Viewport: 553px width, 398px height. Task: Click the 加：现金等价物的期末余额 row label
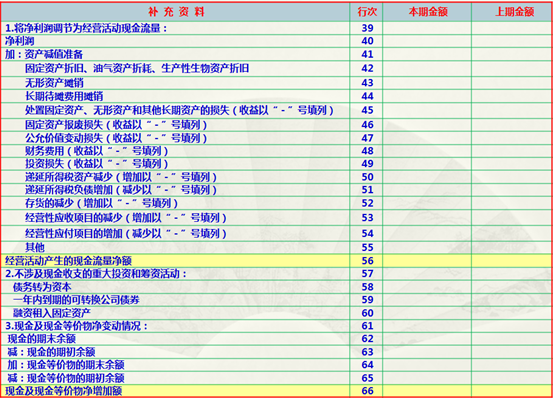coord(66,365)
